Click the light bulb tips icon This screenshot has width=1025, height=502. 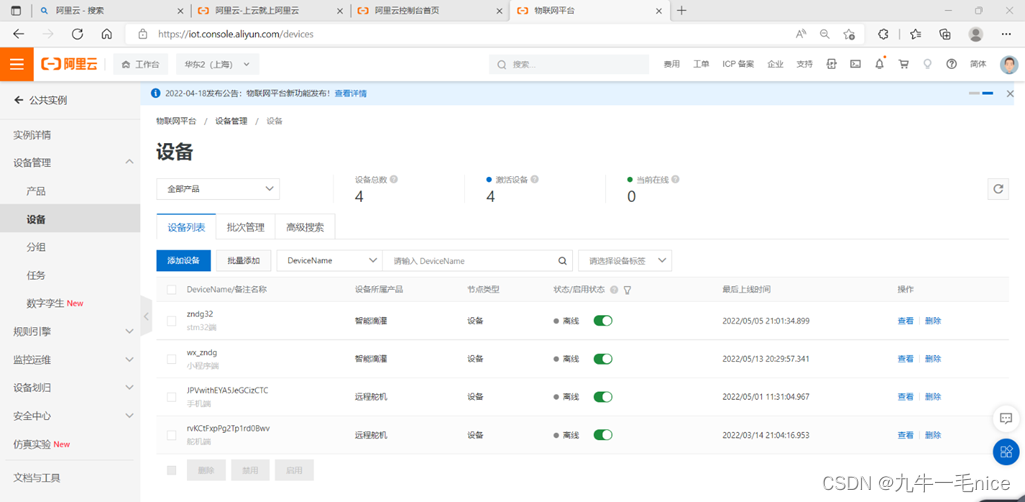[x=926, y=64]
